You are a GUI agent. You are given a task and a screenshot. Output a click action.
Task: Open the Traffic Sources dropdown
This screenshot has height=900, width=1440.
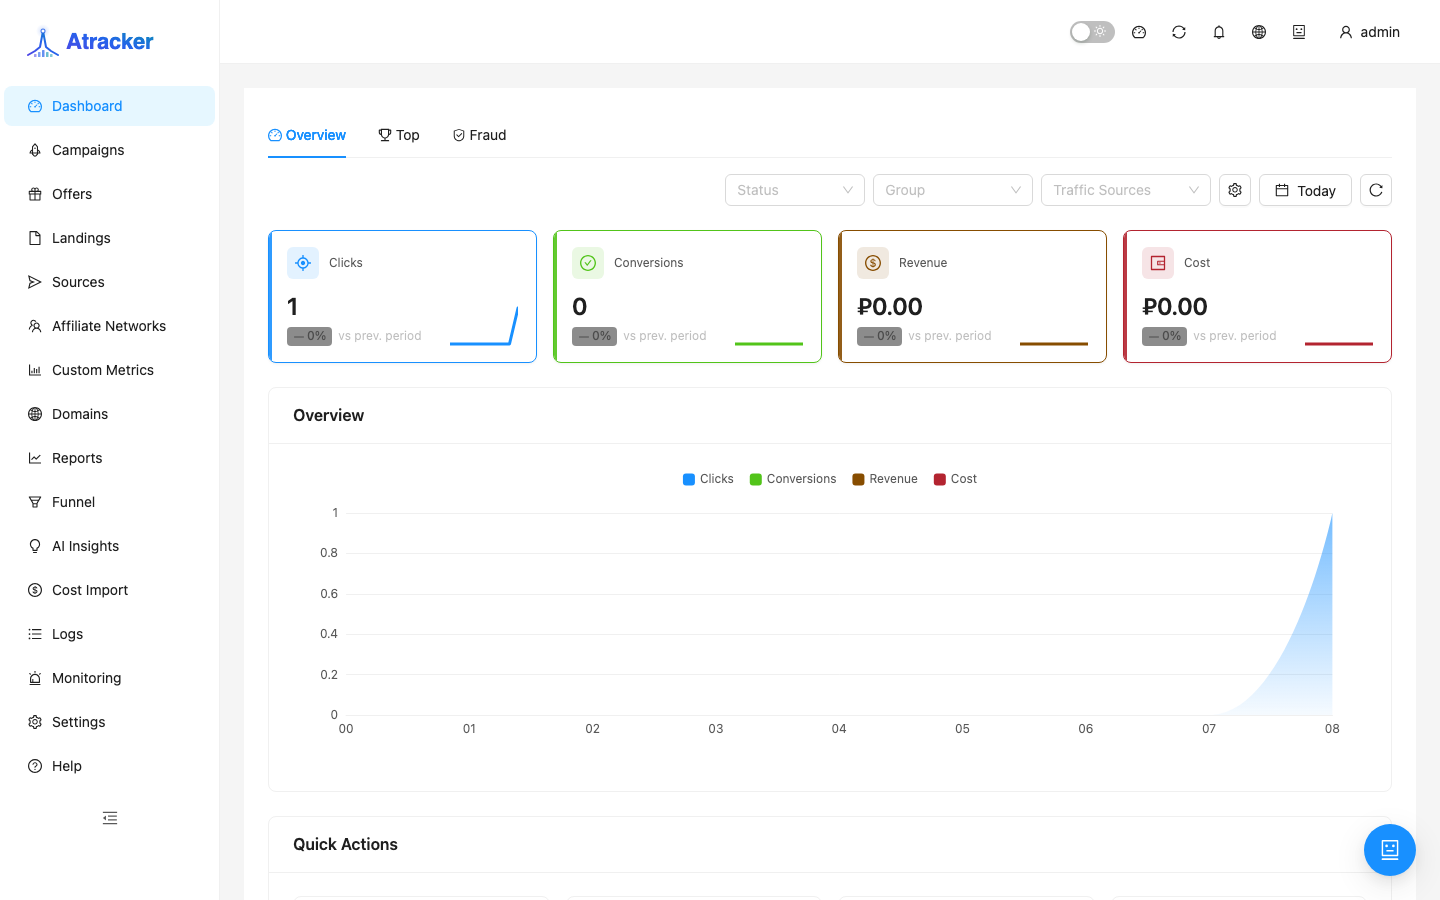pos(1126,190)
